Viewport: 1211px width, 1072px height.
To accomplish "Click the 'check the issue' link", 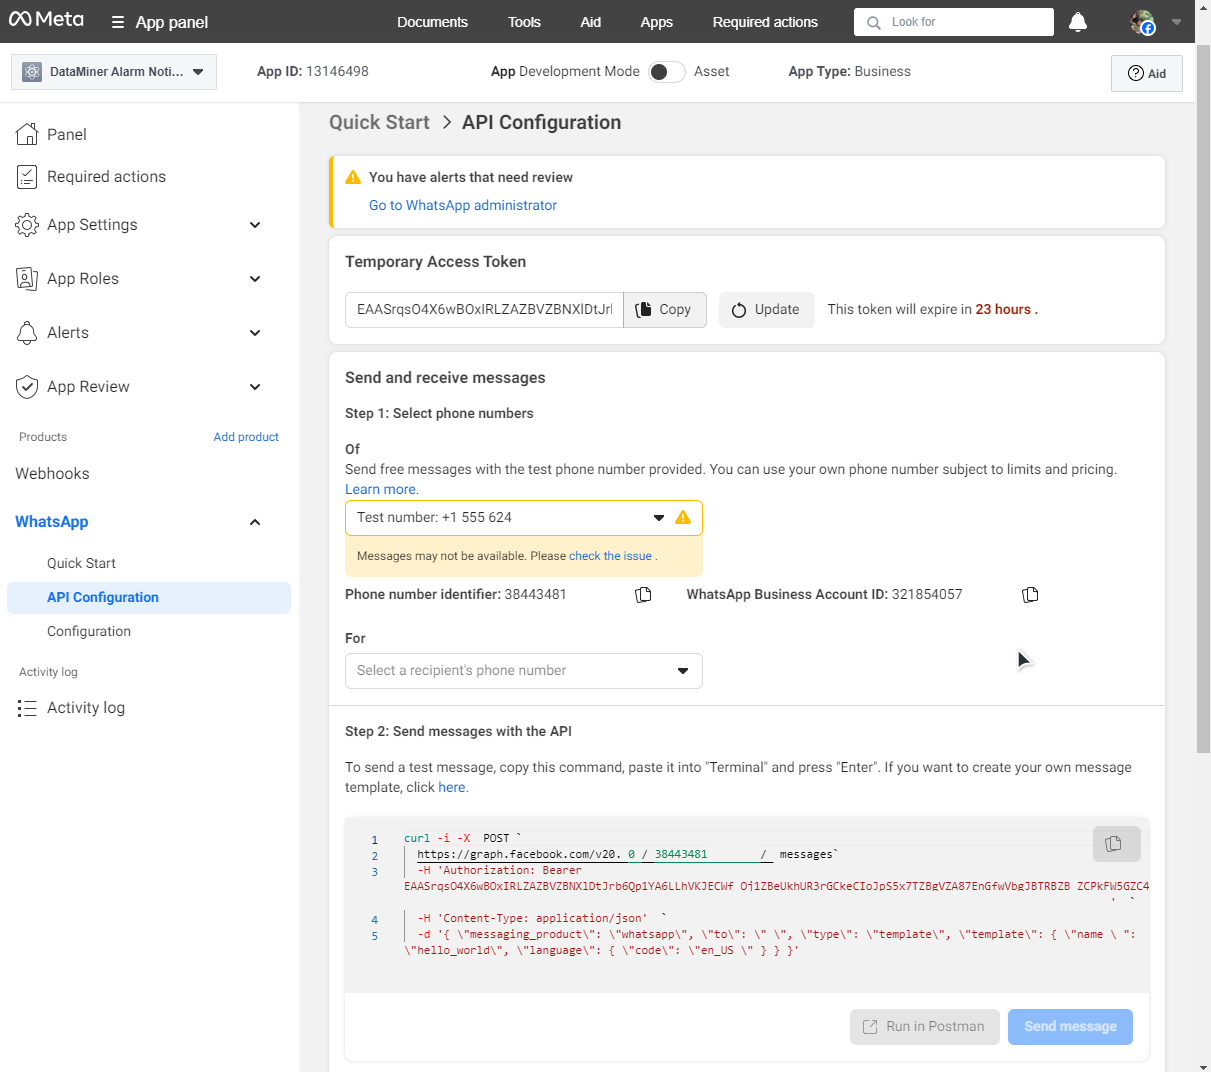I will pos(610,556).
